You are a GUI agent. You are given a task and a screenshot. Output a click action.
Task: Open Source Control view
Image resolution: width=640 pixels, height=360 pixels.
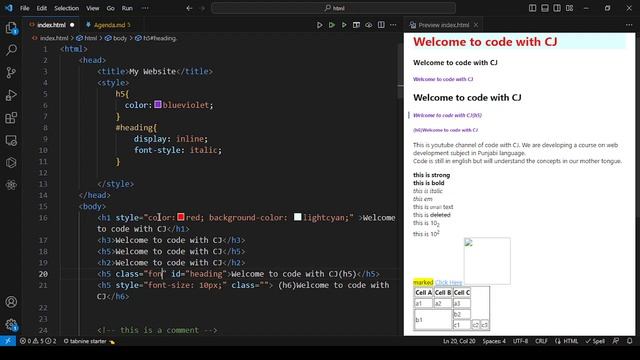click(x=11, y=73)
